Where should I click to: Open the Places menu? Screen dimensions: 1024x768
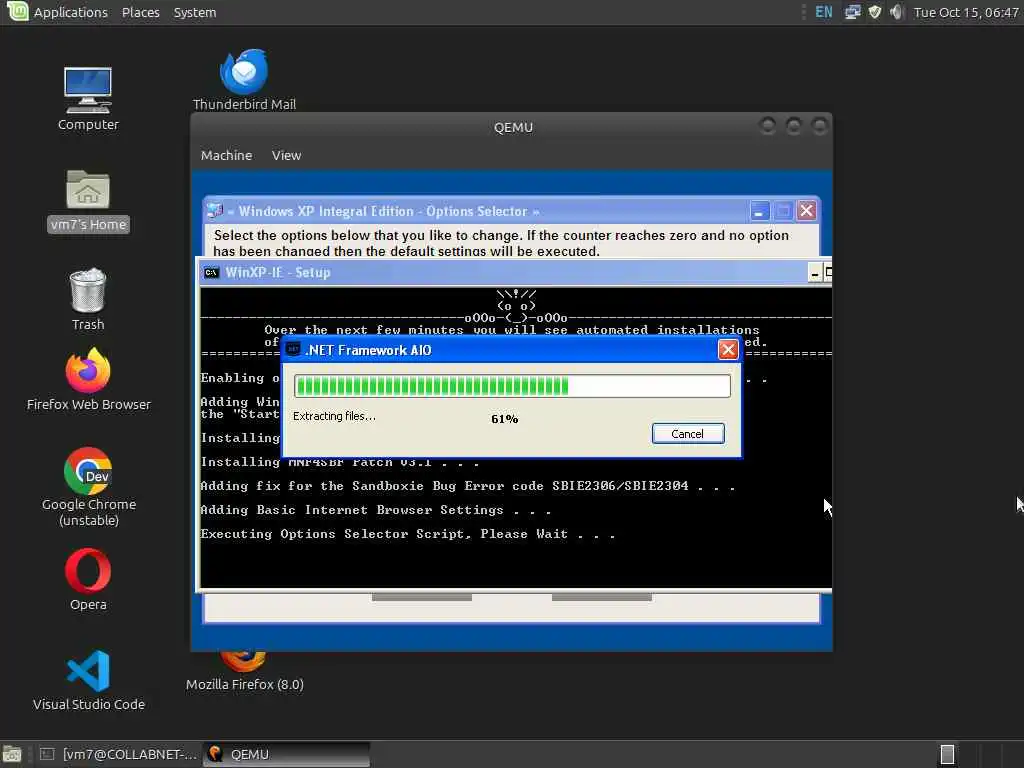tap(140, 12)
